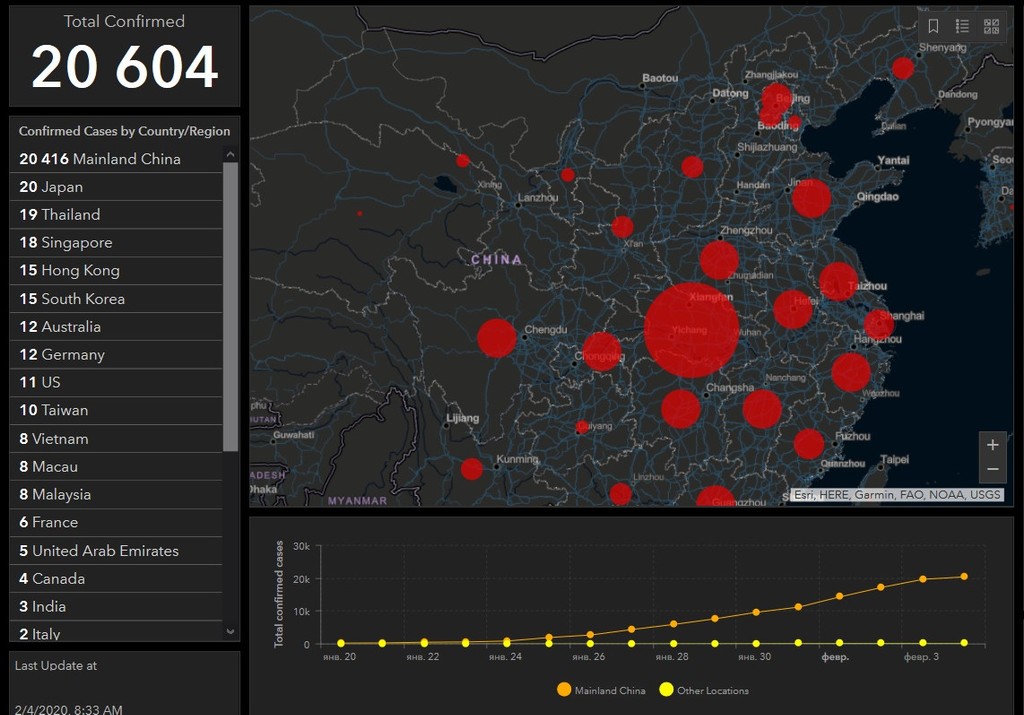
Task: Click the '2/4/2020, 8:33 AM' timestamp
Action: click(x=69, y=709)
